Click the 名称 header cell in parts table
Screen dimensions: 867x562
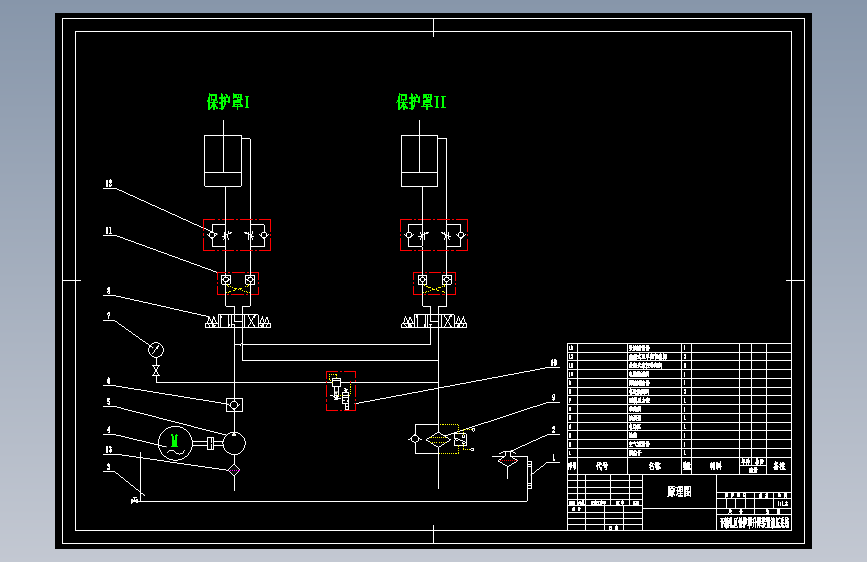(655, 466)
